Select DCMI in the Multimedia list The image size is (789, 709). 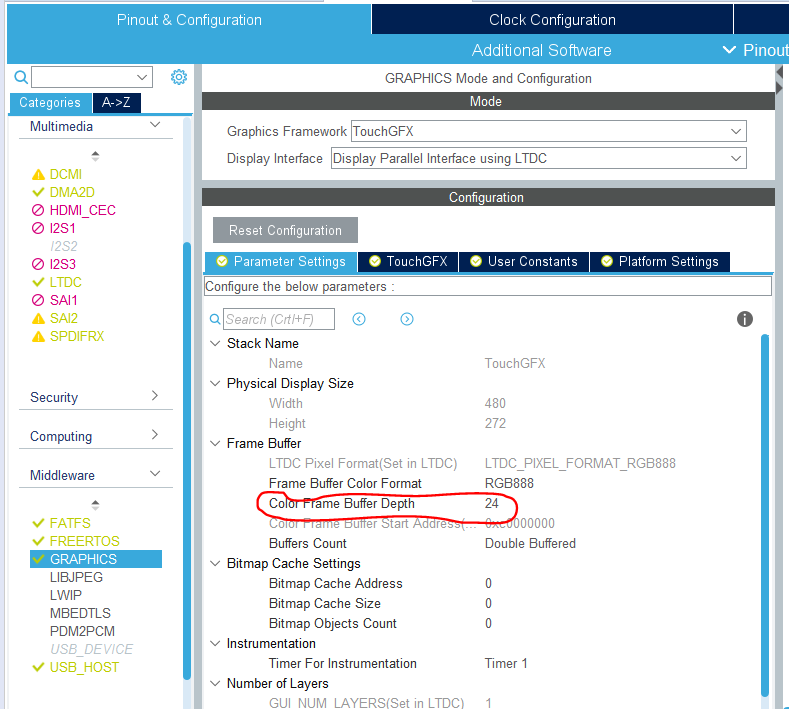(x=65, y=175)
